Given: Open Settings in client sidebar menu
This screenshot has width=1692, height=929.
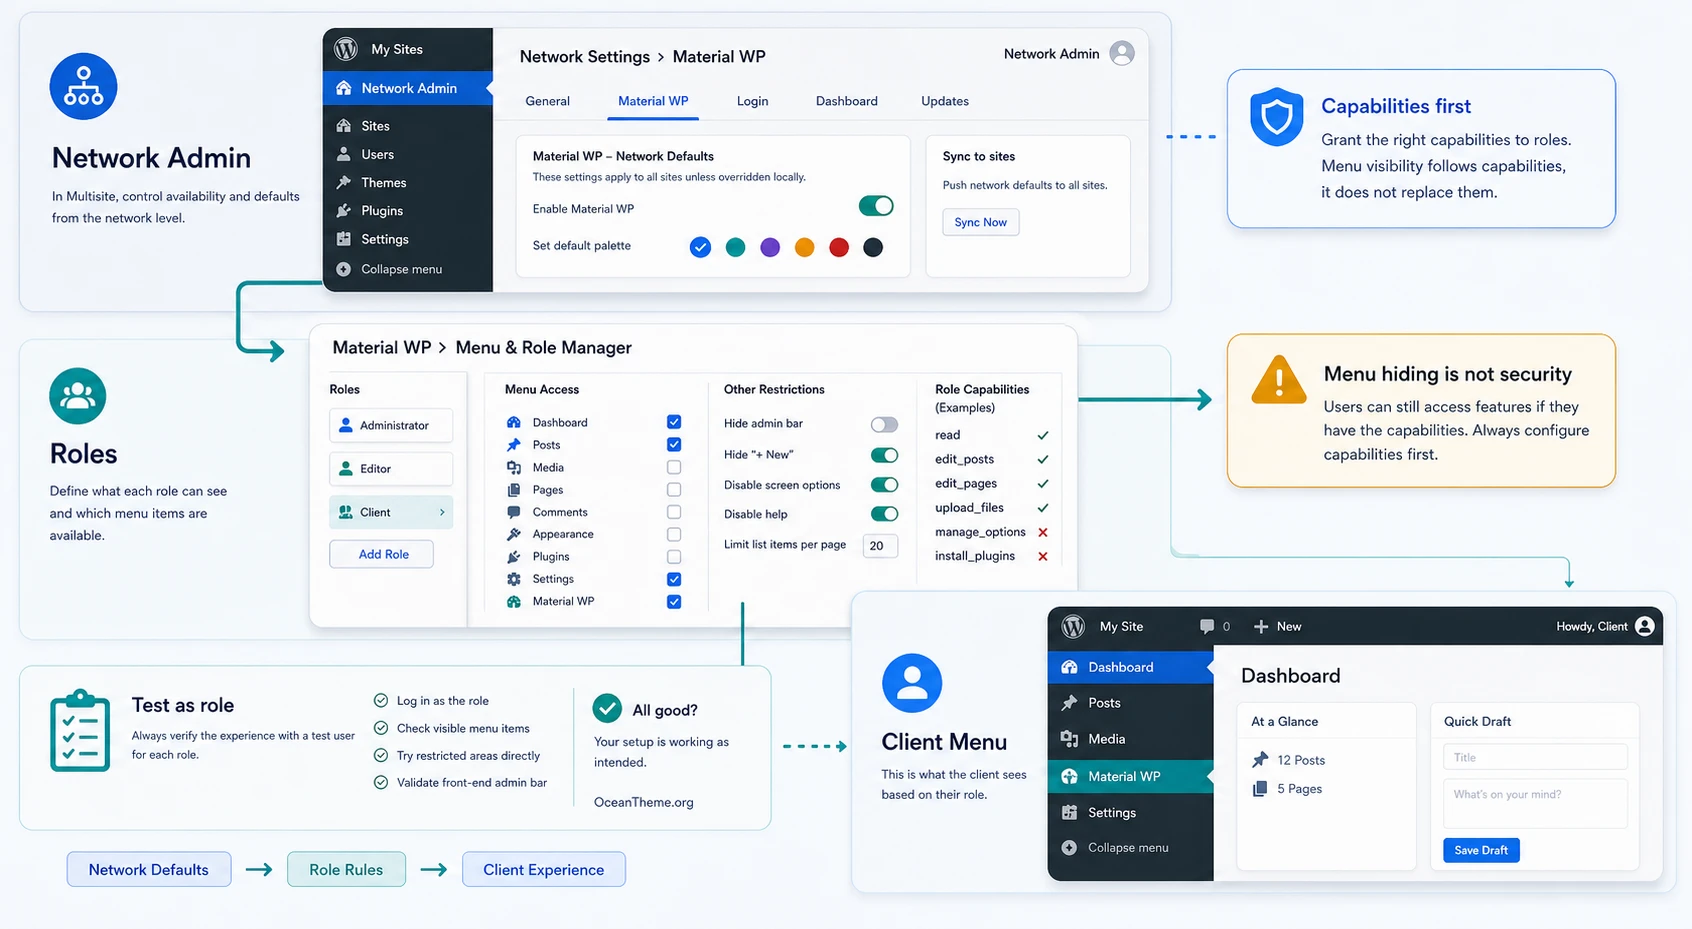Looking at the screenshot, I should [1130, 813].
